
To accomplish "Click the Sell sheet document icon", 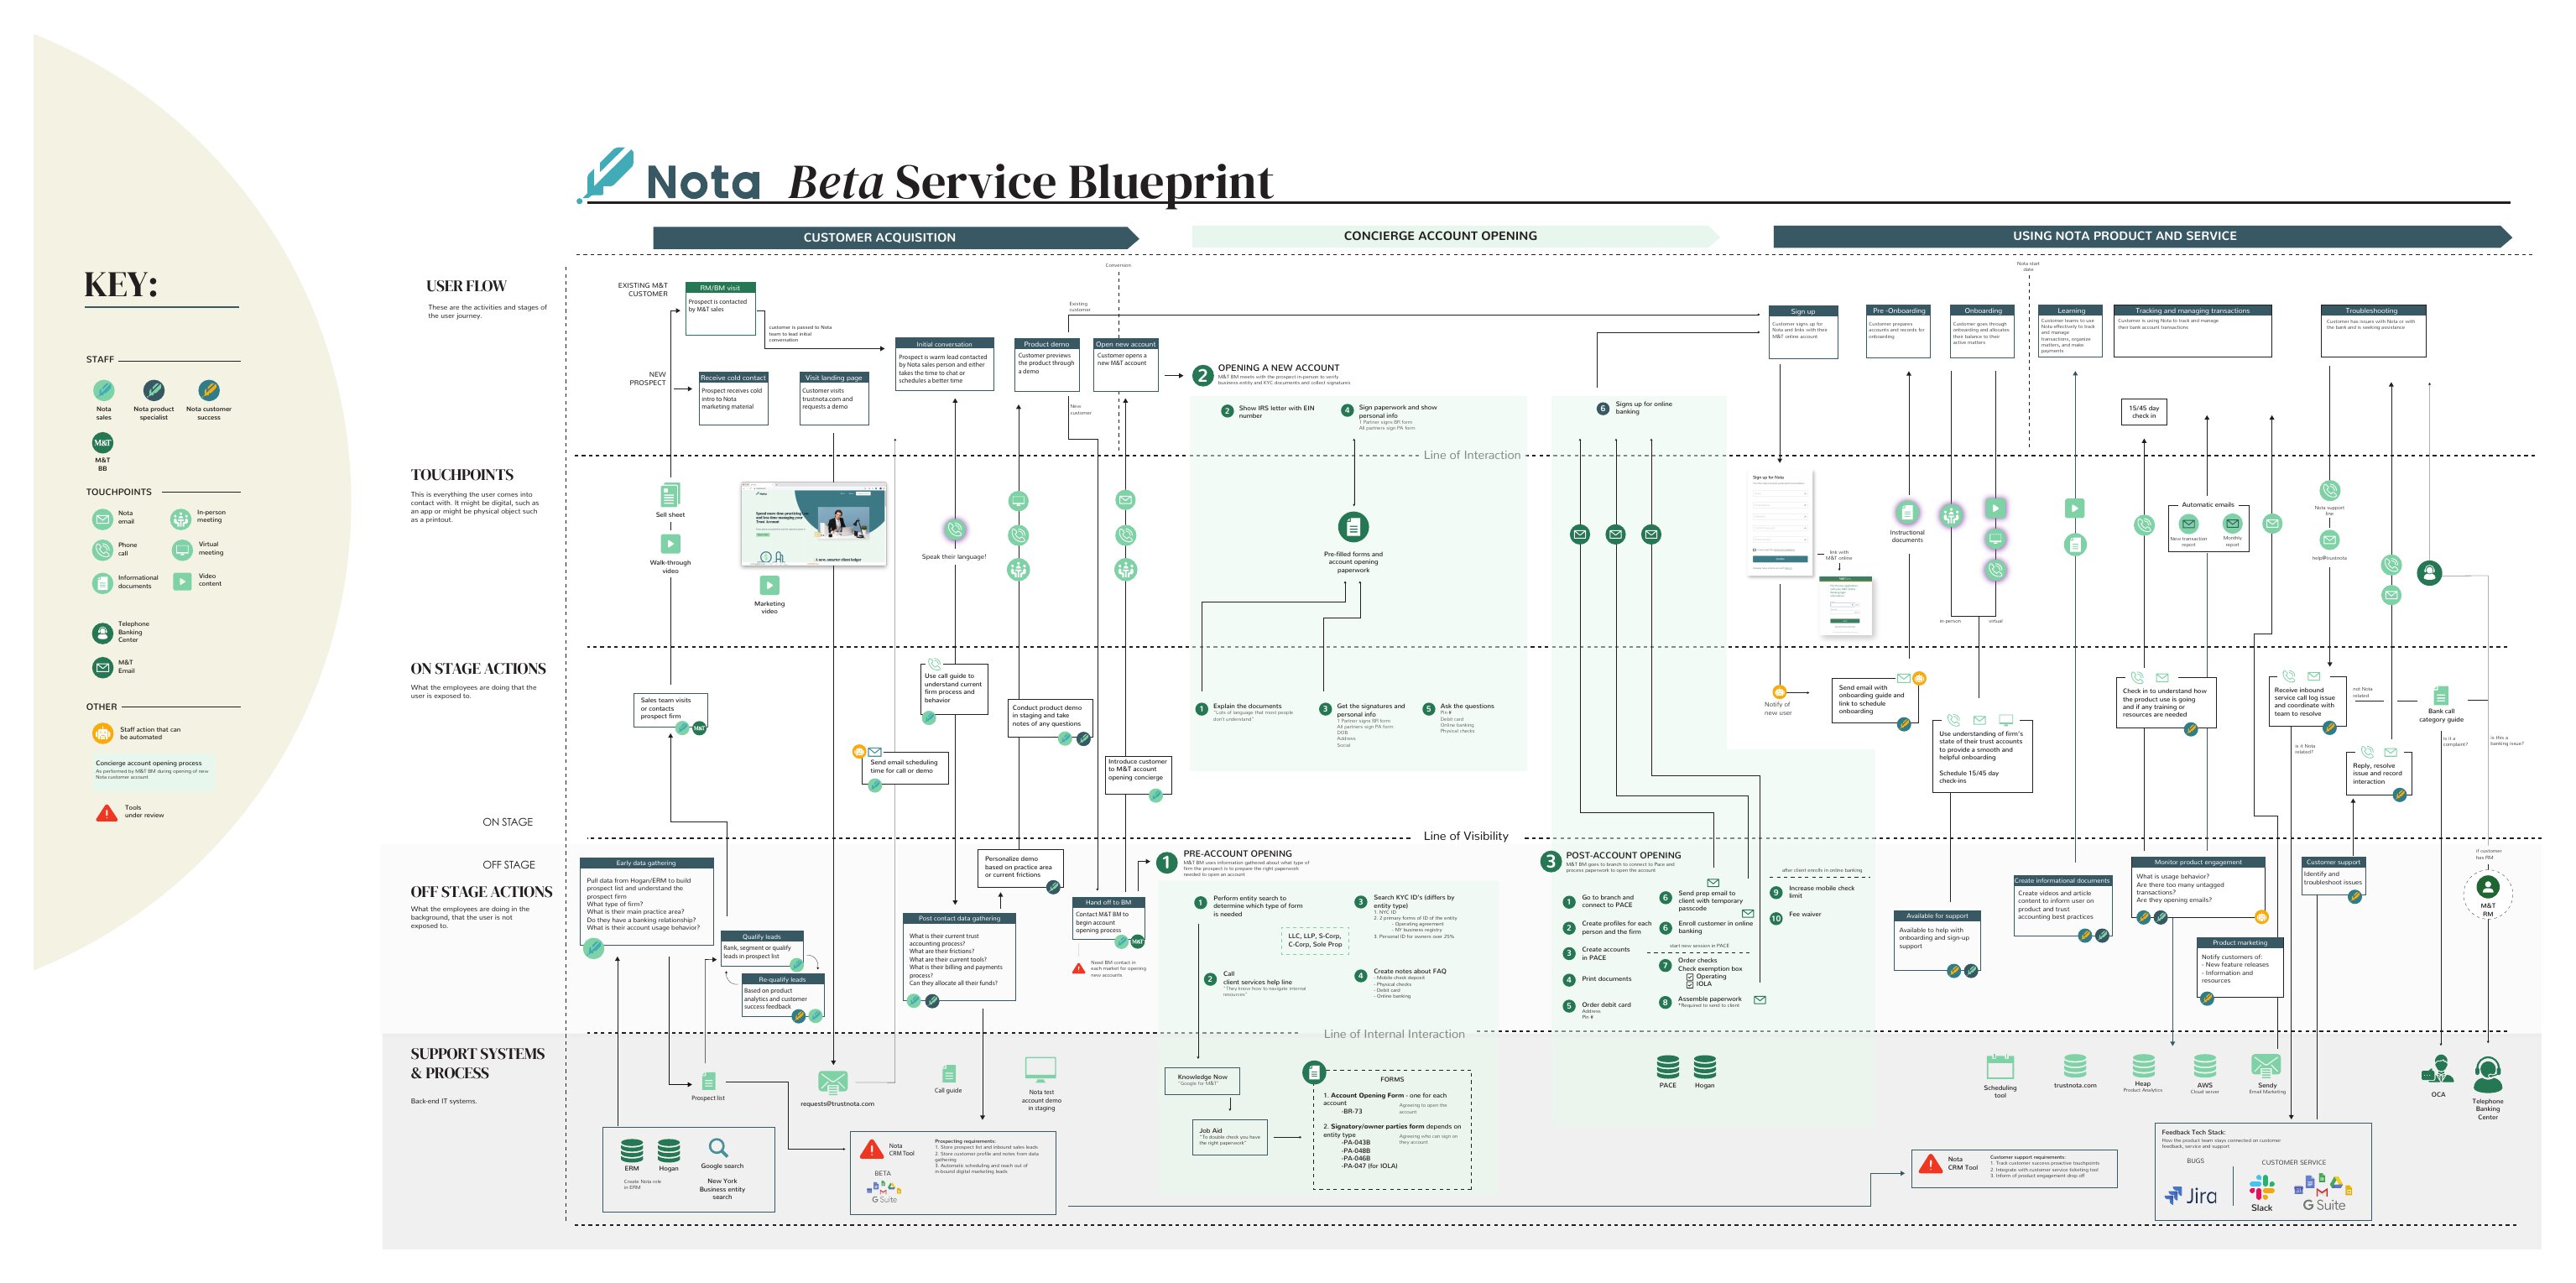I will pyautogui.click(x=670, y=495).
